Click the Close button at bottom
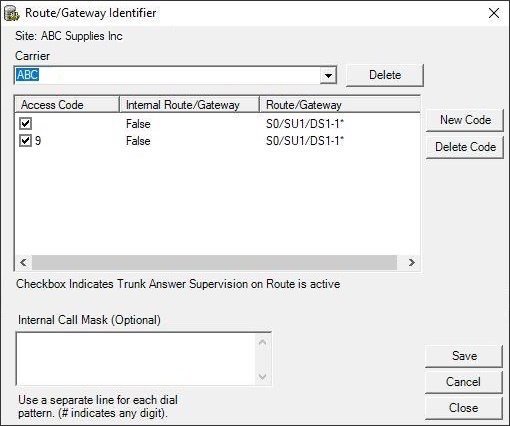This screenshot has width=510, height=426. [x=464, y=408]
